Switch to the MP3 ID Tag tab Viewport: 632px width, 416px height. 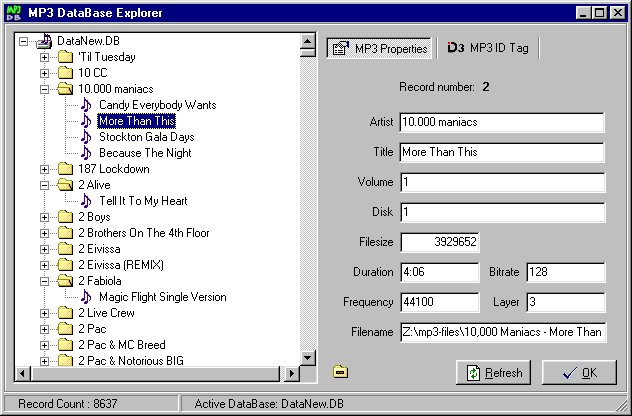click(491, 47)
